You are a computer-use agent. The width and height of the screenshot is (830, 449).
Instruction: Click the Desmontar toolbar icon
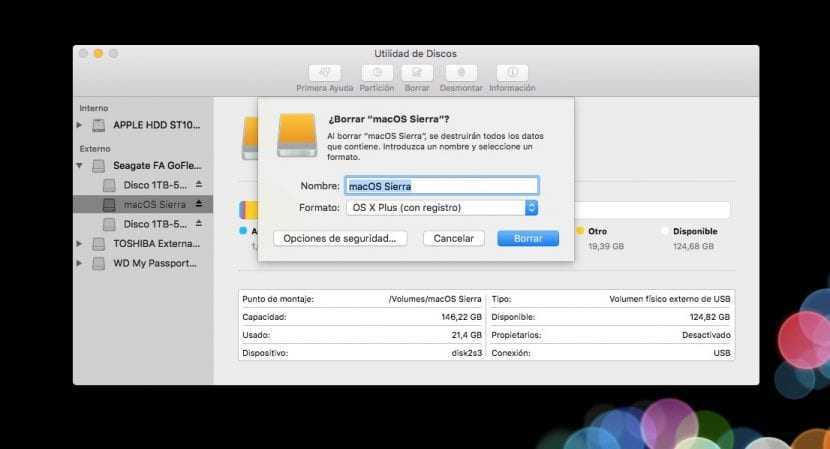pyautogui.click(x=461, y=73)
